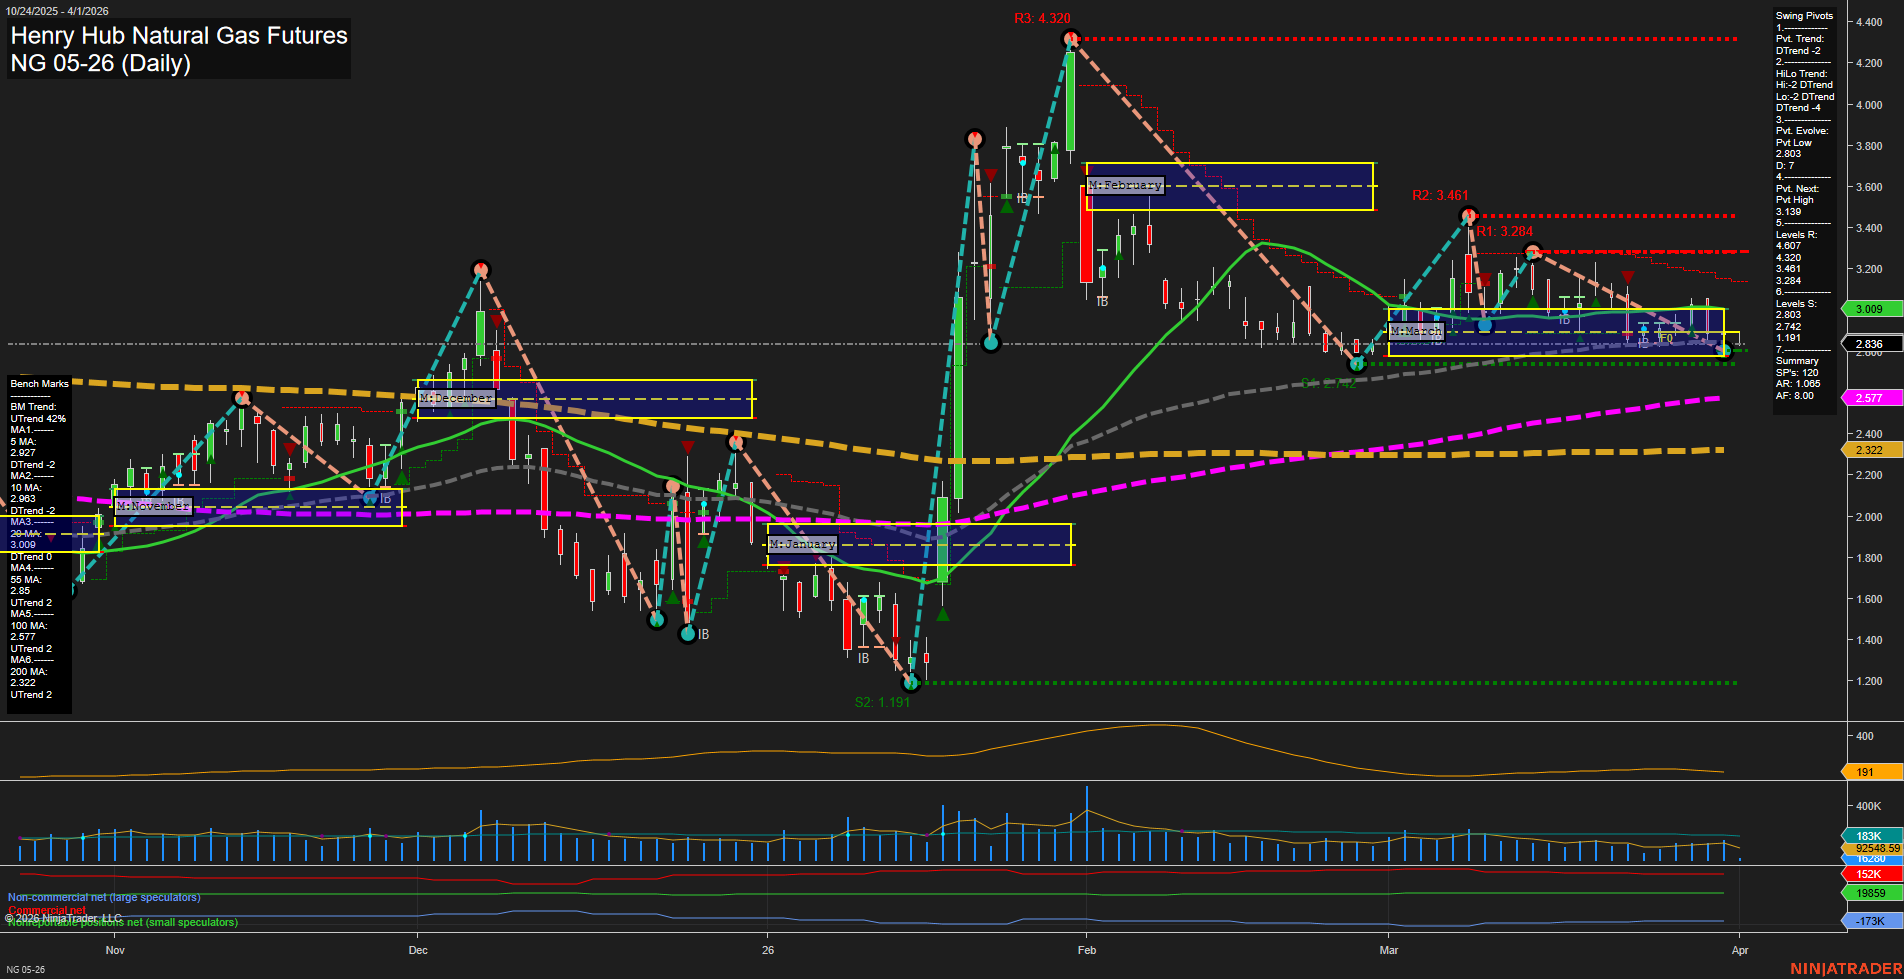Select the green 3.009 price tag on axis
This screenshot has height=979, width=1904.
[x=1870, y=309]
